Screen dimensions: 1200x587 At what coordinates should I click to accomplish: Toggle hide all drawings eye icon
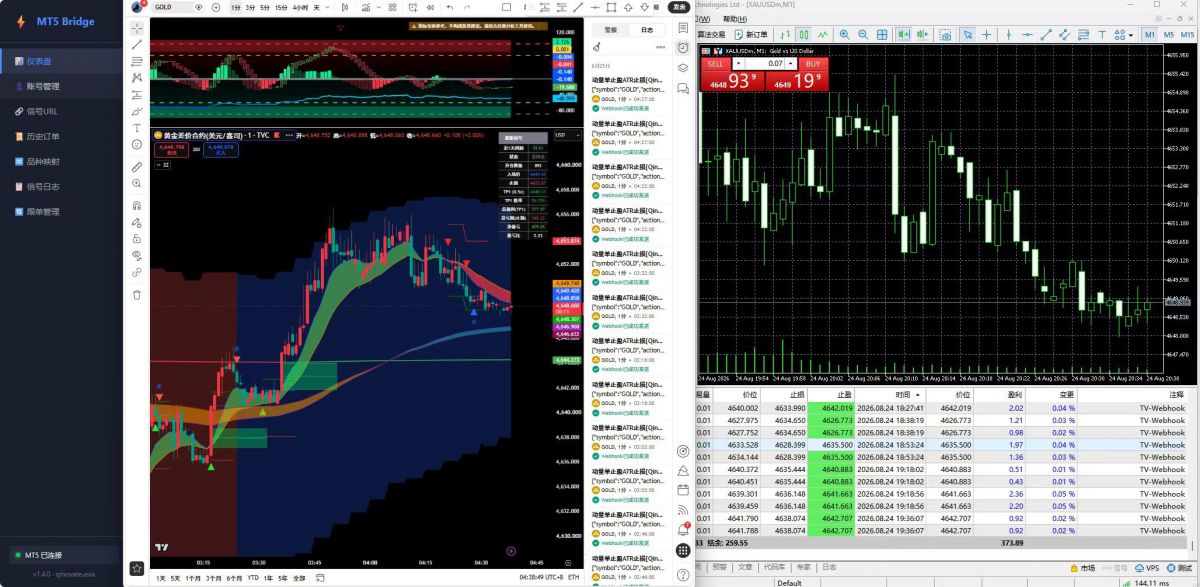coord(137,256)
